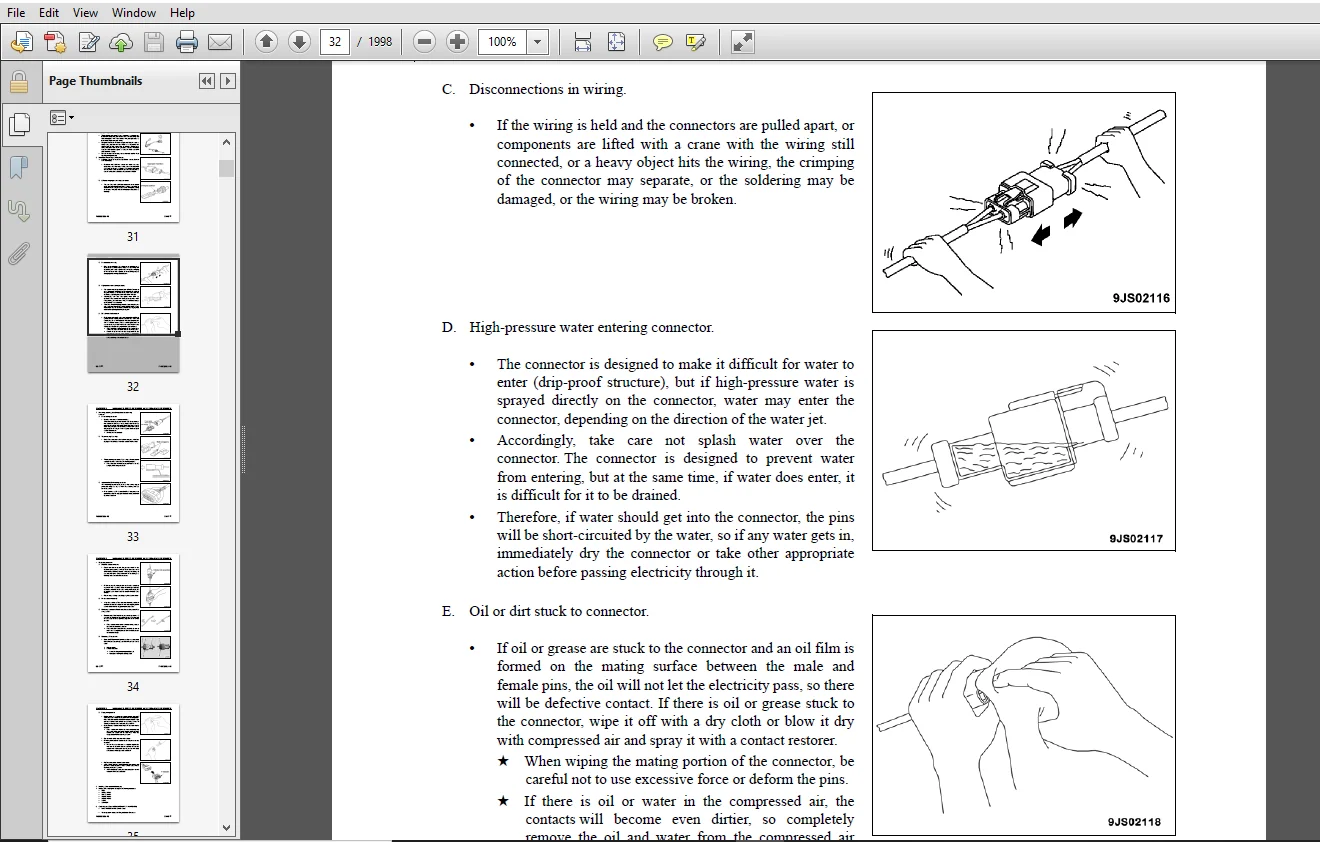Open the Window menu
This screenshot has width=1320, height=842.
point(134,13)
